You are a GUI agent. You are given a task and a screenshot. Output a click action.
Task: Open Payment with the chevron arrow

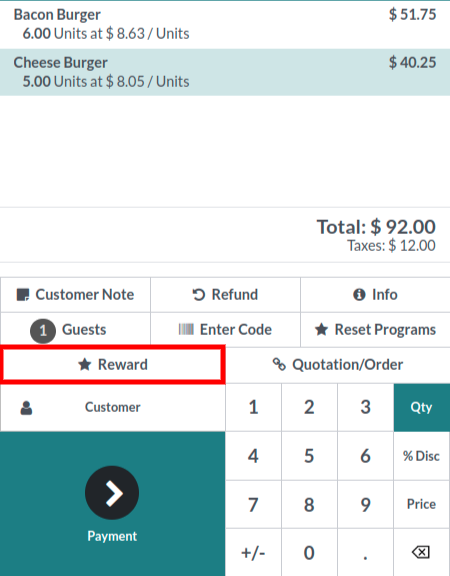click(x=112, y=493)
